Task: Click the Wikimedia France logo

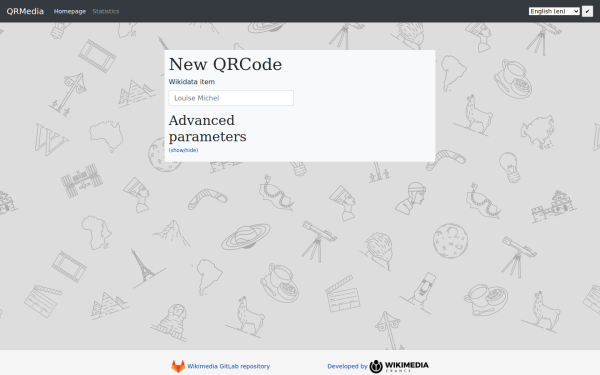Action: (x=399, y=366)
